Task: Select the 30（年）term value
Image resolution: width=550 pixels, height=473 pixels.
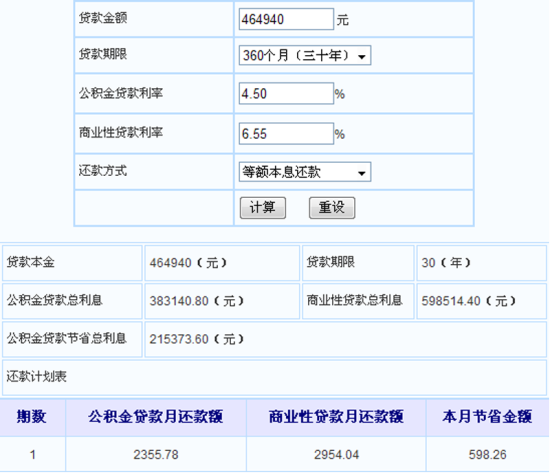Action: click(446, 262)
